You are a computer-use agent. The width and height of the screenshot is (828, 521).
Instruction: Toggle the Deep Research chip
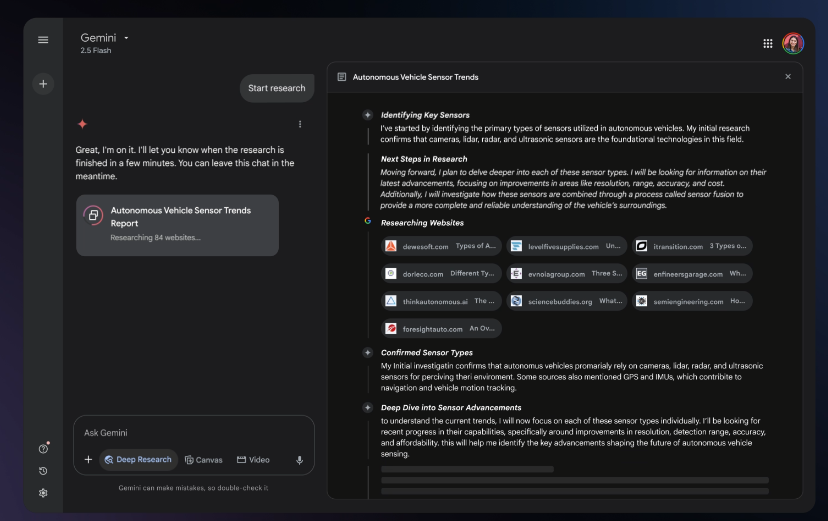coord(138,459)
